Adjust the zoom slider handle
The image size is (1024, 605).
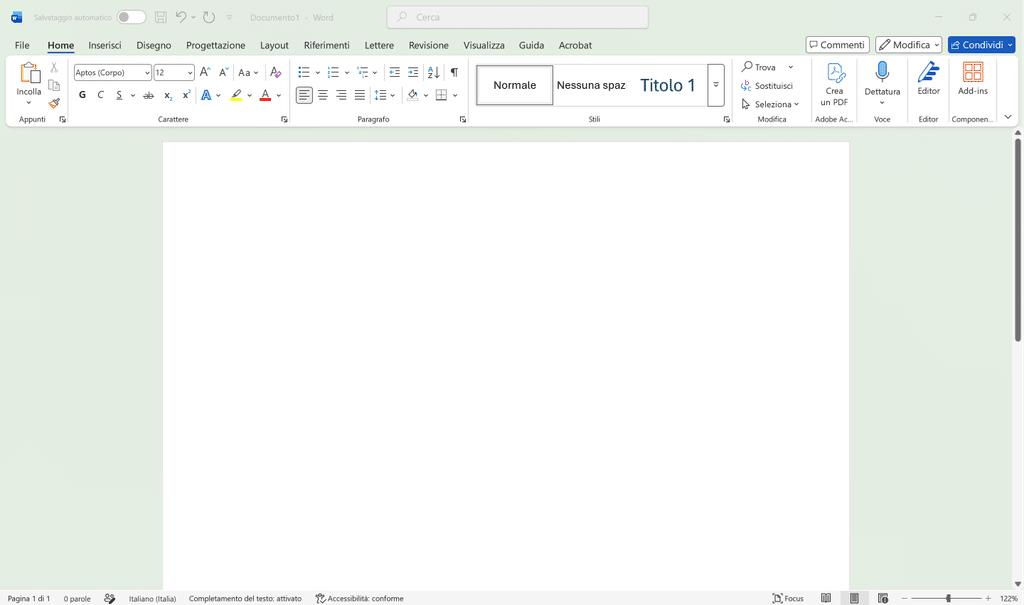(x=948, y=598)
